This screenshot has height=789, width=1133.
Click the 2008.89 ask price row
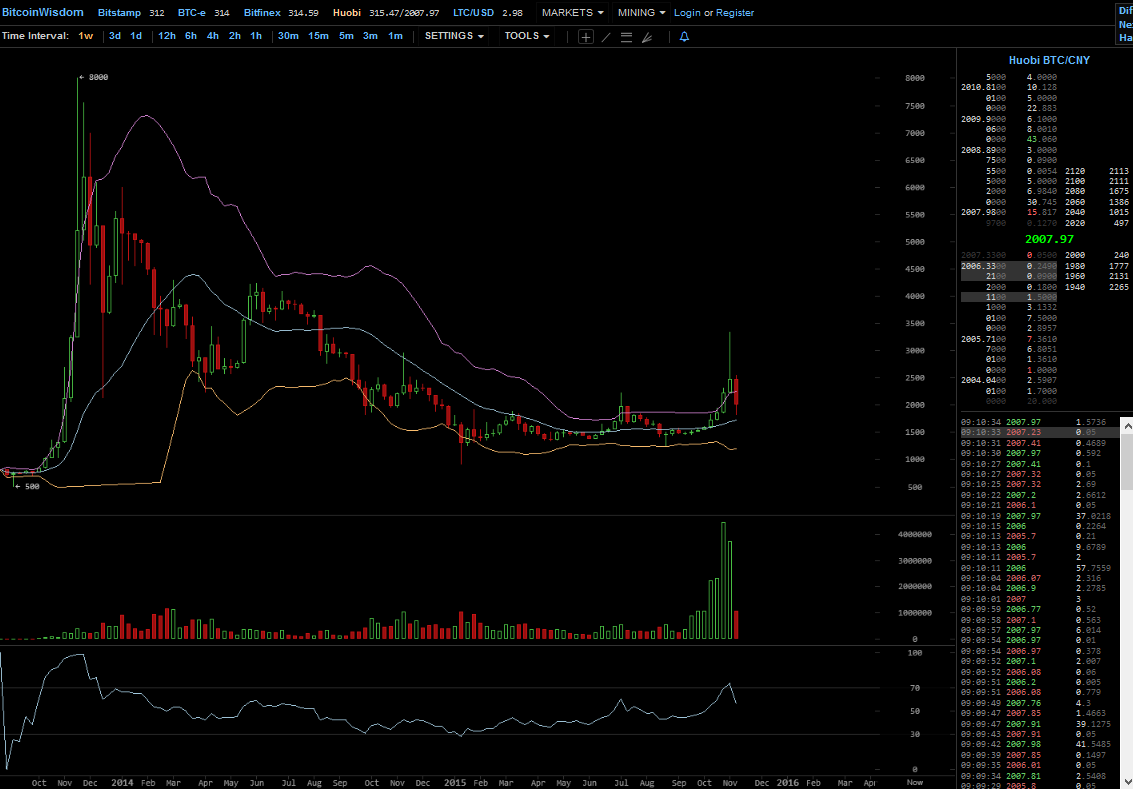pos(1009,150)
